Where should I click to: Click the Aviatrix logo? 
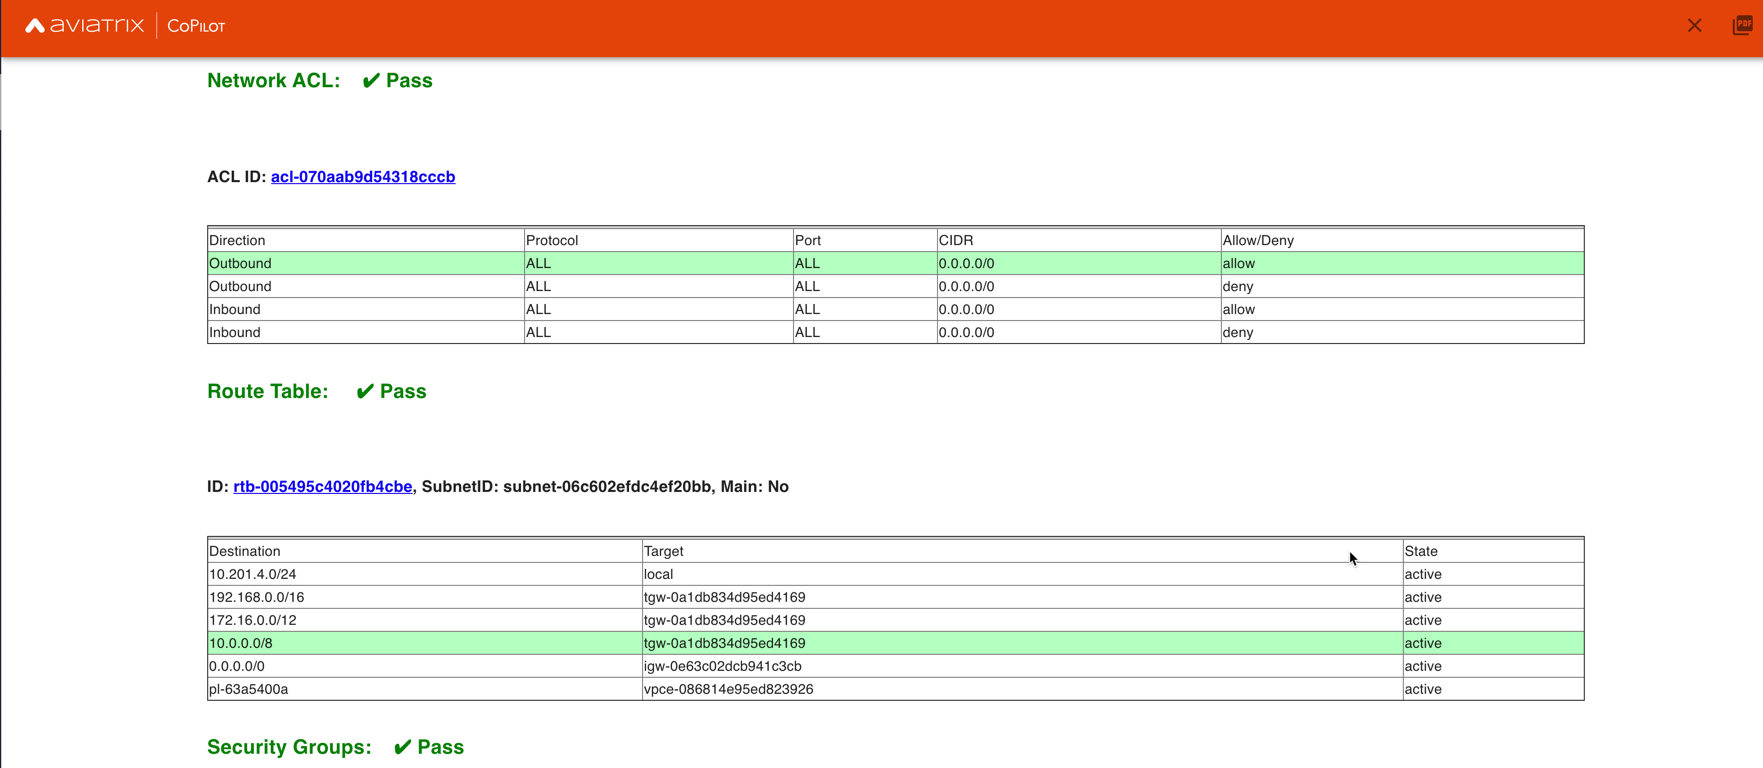click(x=85, y=26)
